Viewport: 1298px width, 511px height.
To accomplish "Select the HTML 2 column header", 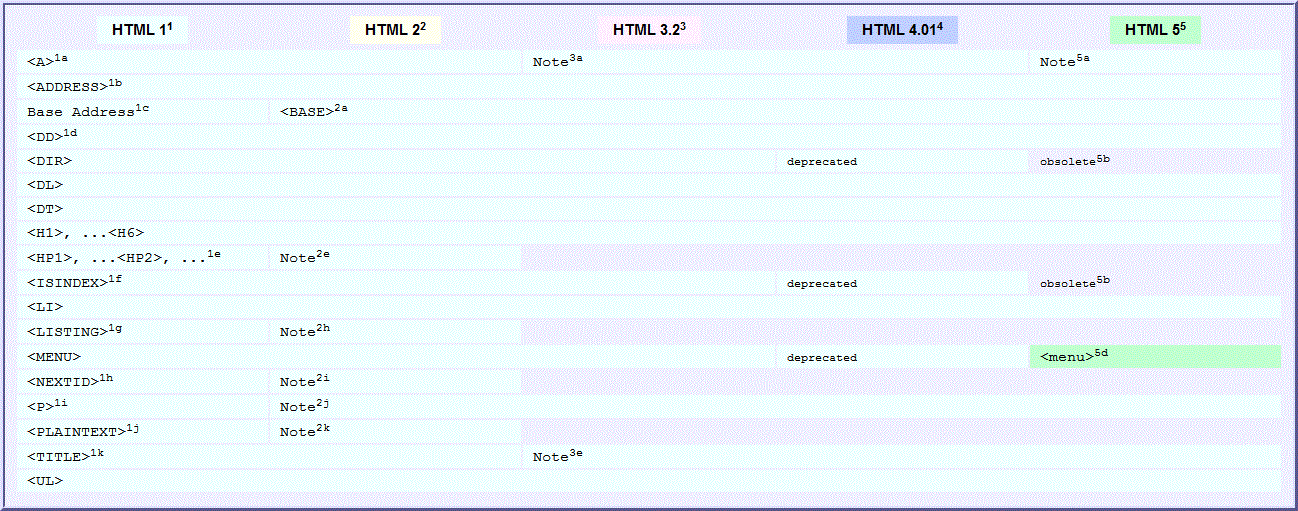I will (x=395, y=30).
